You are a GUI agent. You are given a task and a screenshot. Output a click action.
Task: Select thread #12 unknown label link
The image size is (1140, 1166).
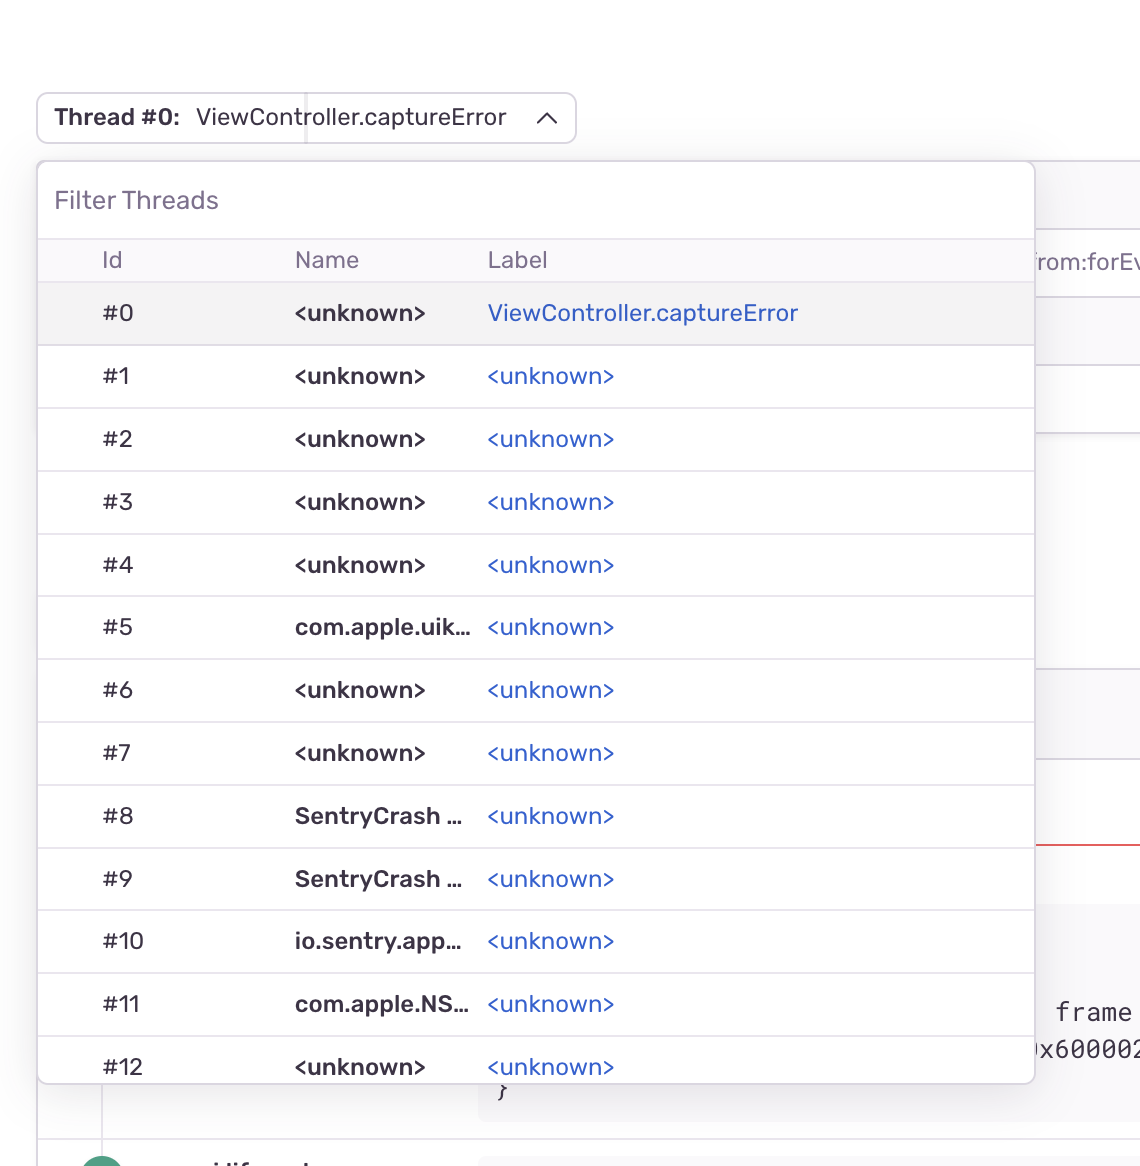(x=550, y=1067)
